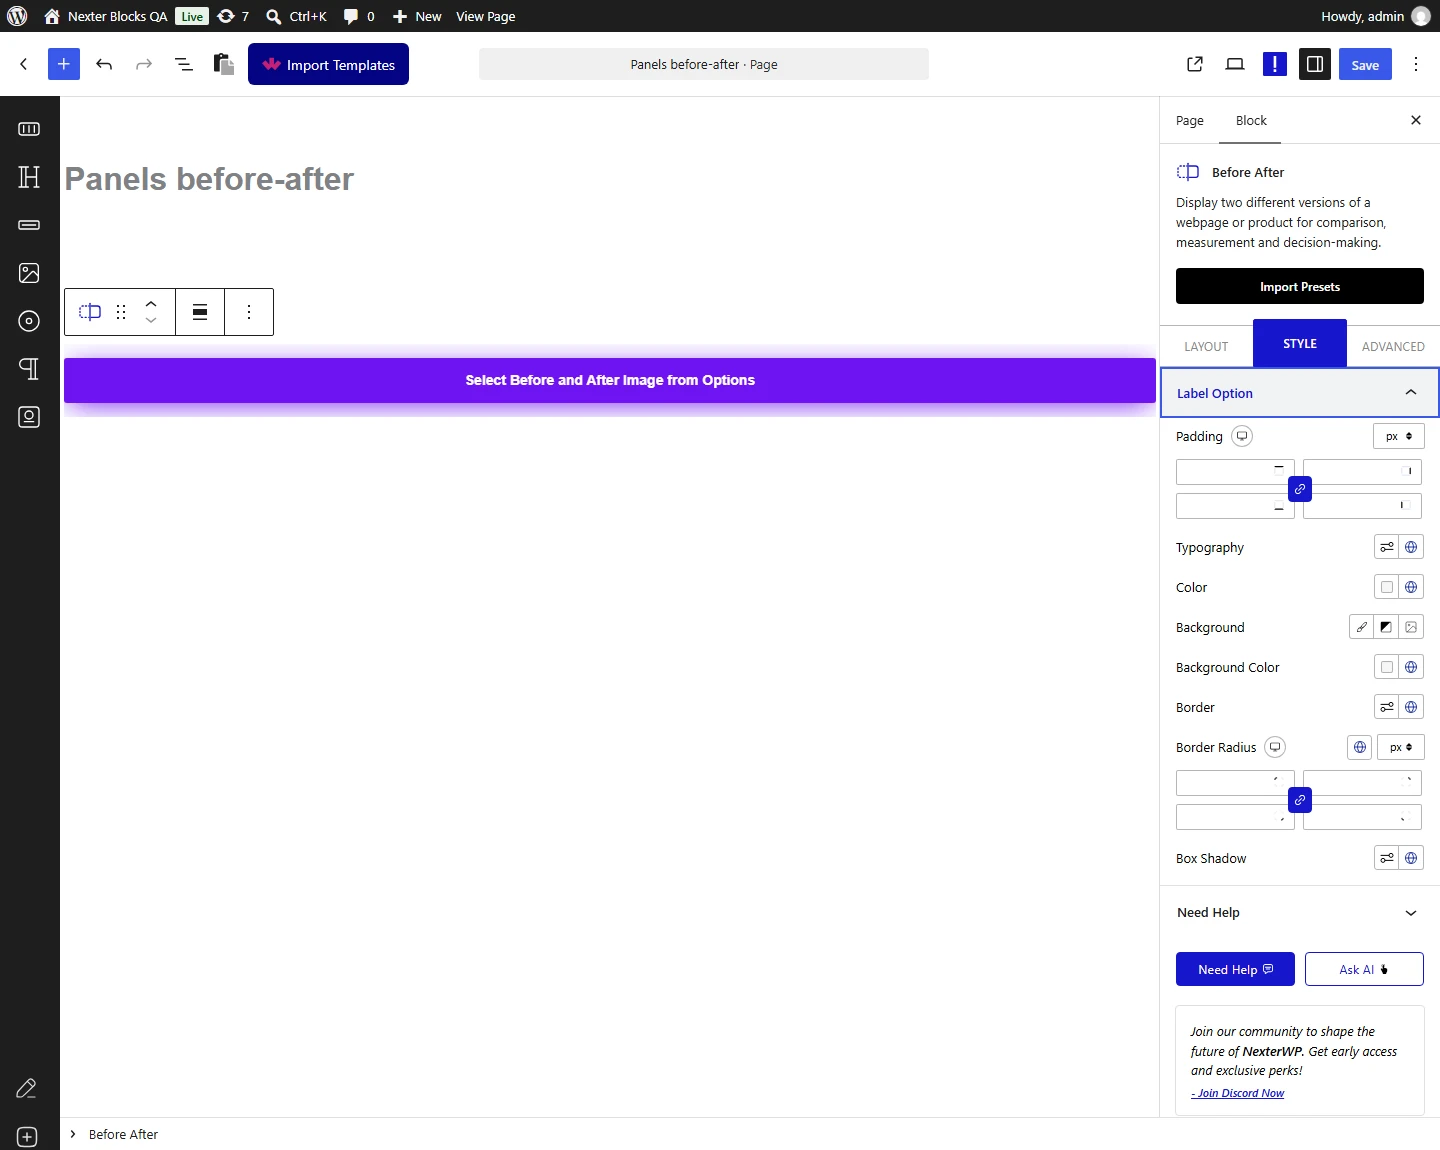
Task: Open the block inserter plus button
Action: (x=63, y=64)
